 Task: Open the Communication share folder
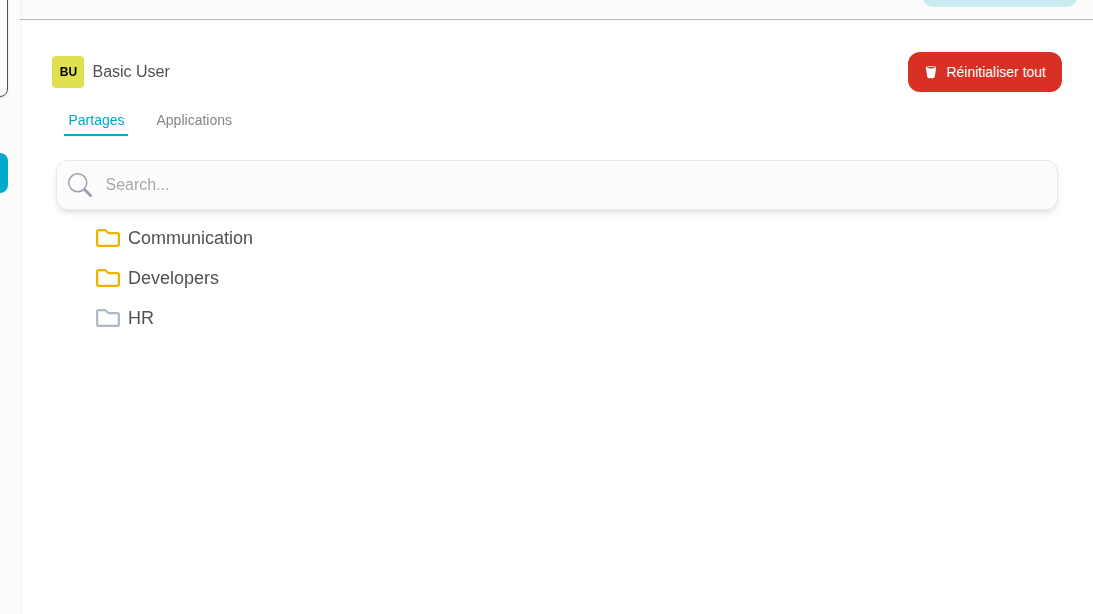[190, 238]
